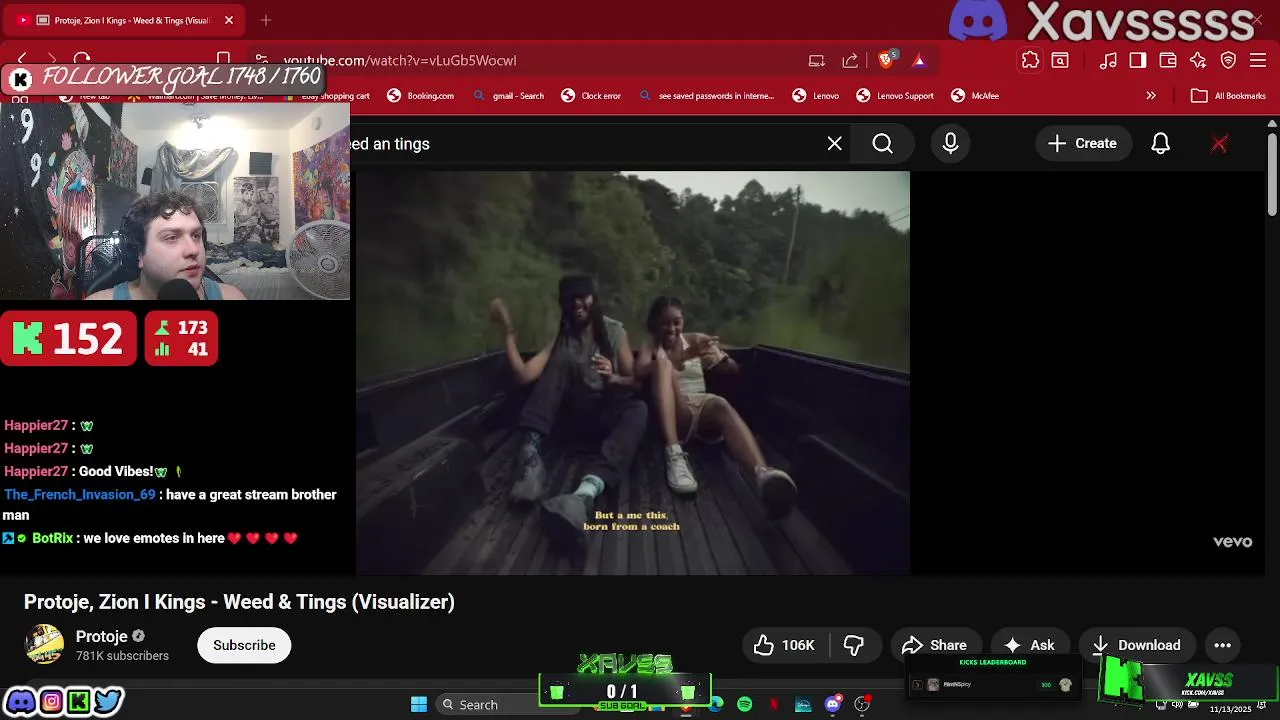Click the 11/13/2025 date in system tray

(1230, 710)
